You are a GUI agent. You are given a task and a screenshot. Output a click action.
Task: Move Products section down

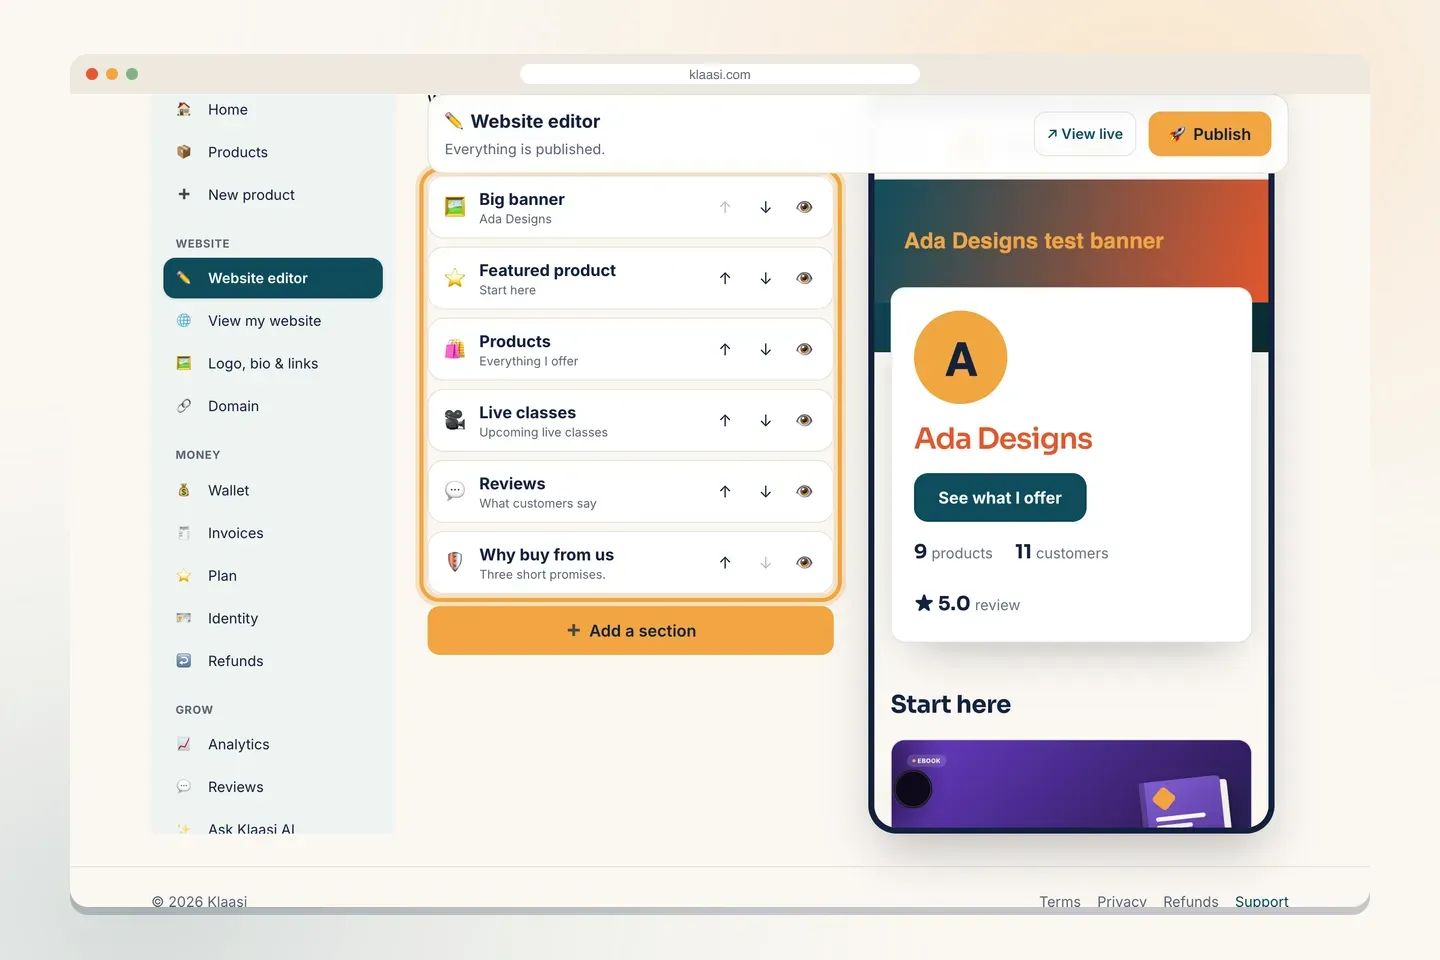click(765, 349)
